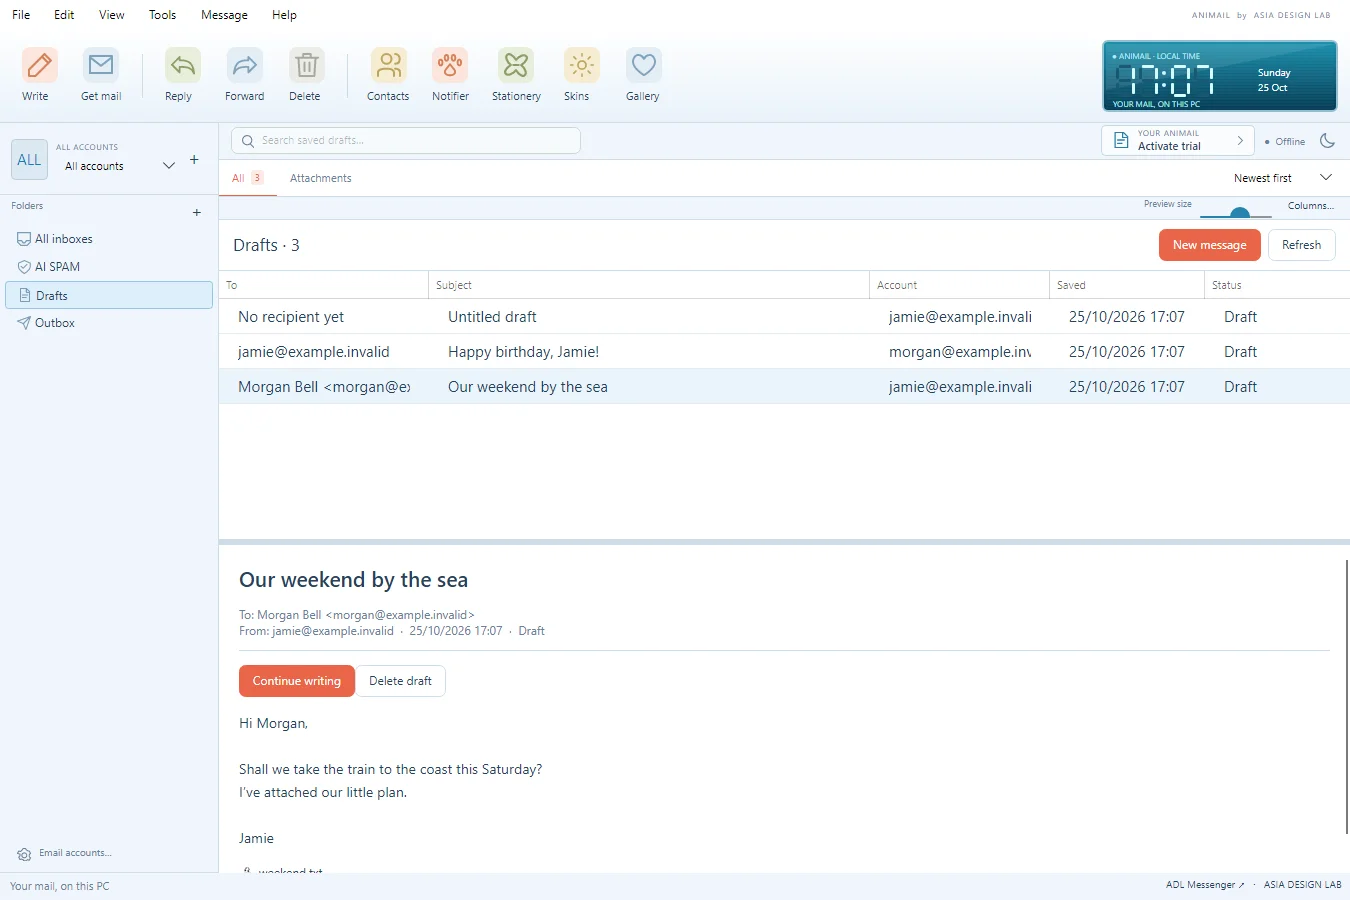1350x900 pixels.
Task: Open the Notifier paw icon
Action: click(x=450, y=66)
